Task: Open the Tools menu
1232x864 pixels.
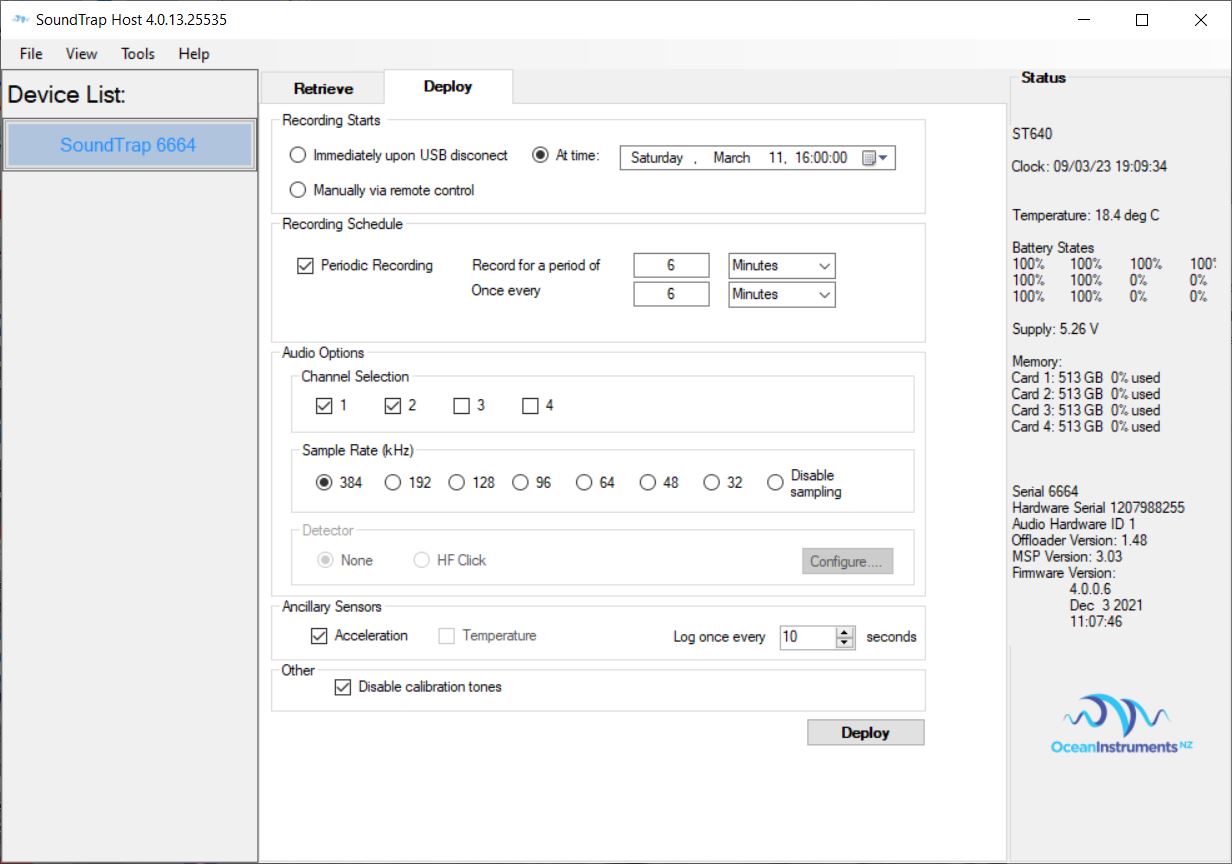Action: 138,54
